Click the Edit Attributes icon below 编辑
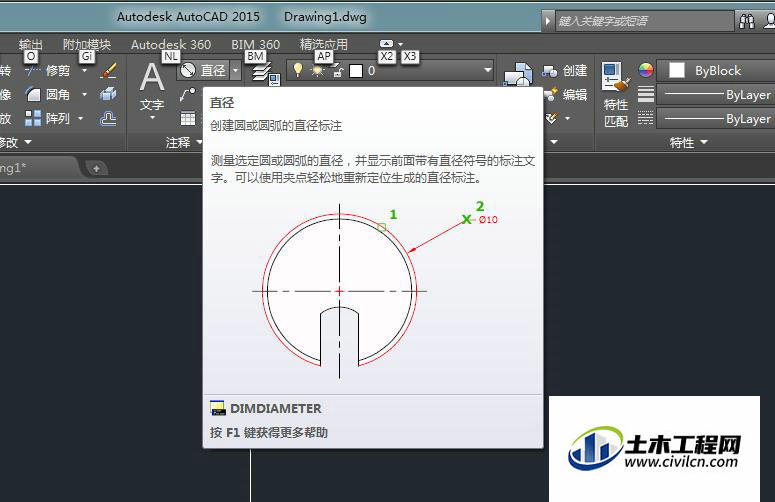The width and height of the screenshot is (775, 502). (x=552, y=118)
